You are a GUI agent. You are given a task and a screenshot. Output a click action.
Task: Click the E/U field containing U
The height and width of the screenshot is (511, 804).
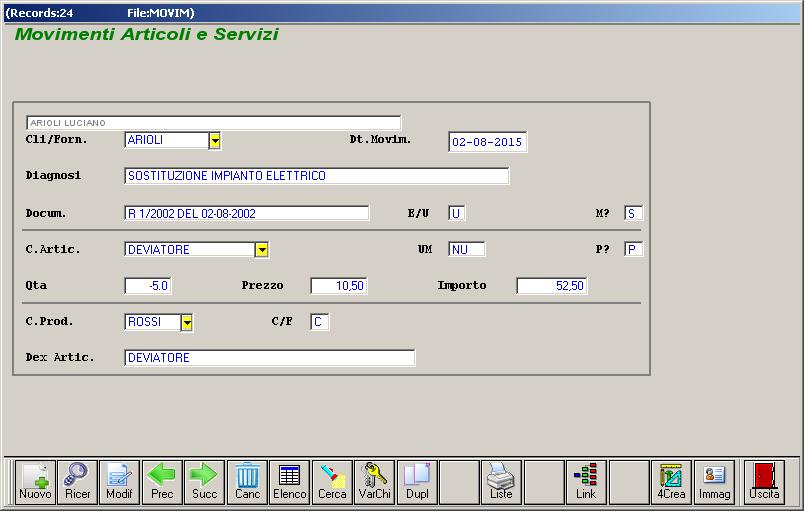(456, 213)
